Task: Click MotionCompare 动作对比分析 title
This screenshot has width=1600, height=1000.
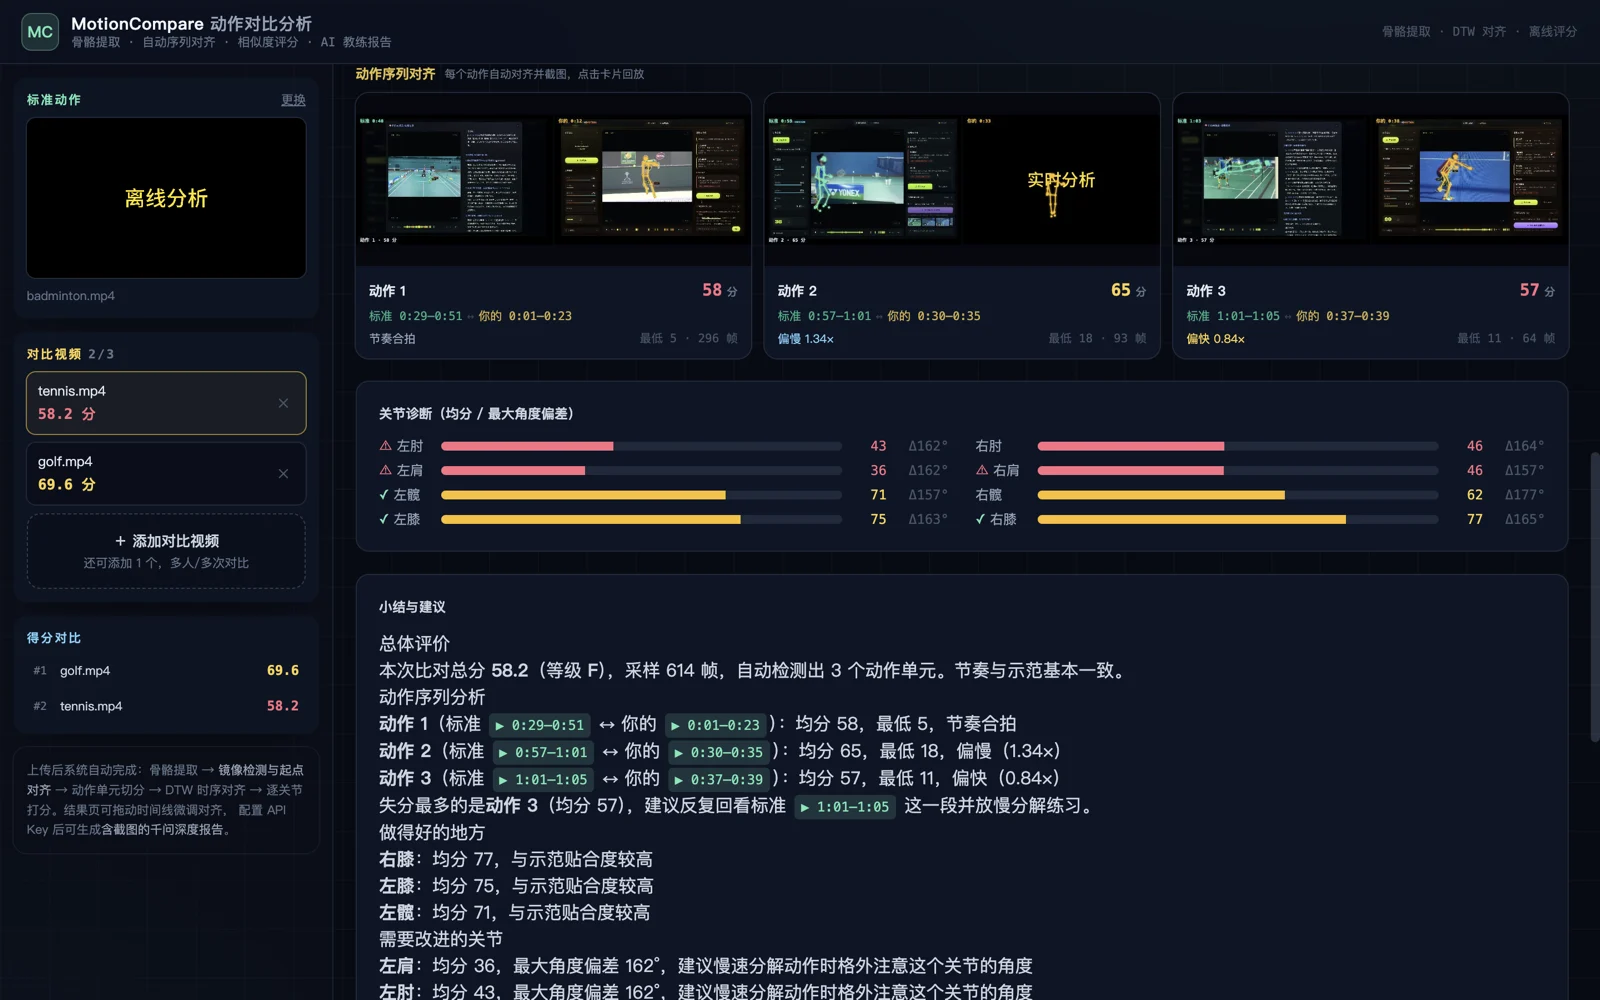Action: tap(191, 23)
